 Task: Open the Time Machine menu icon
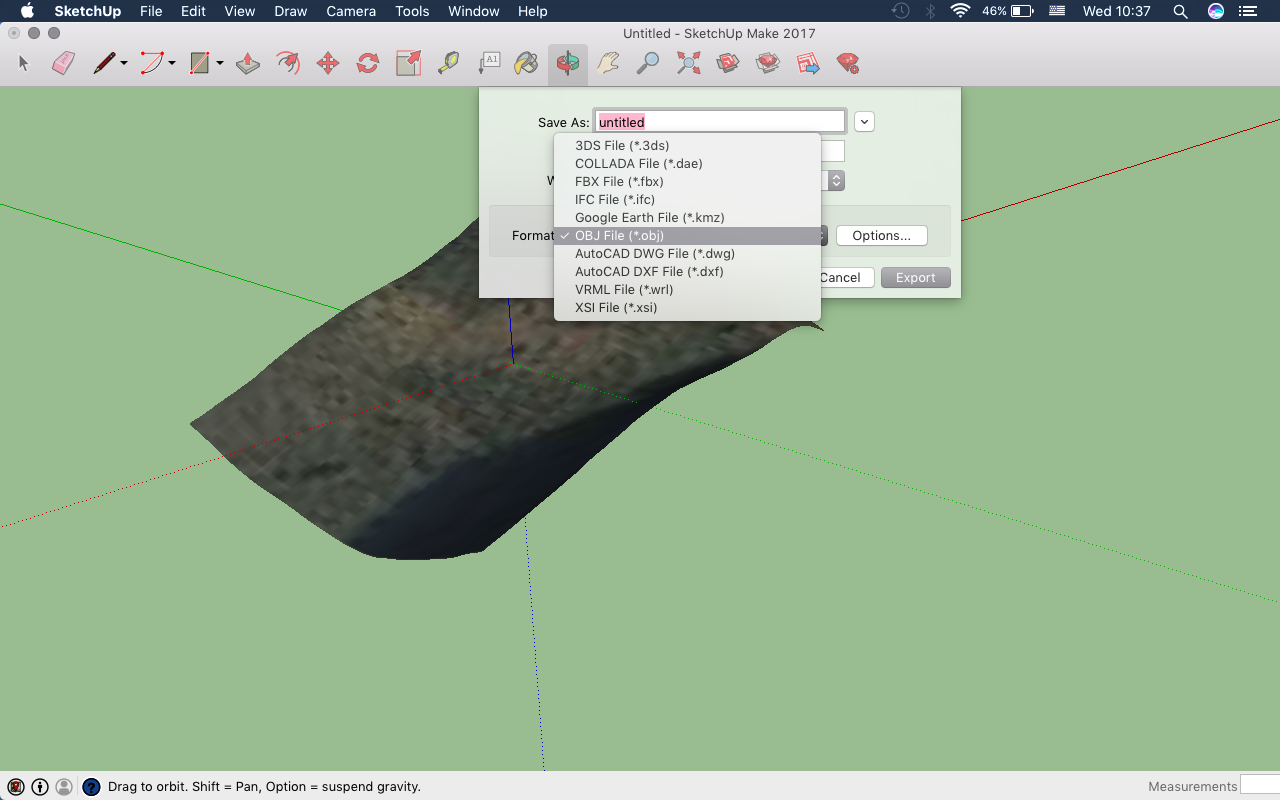901,11
